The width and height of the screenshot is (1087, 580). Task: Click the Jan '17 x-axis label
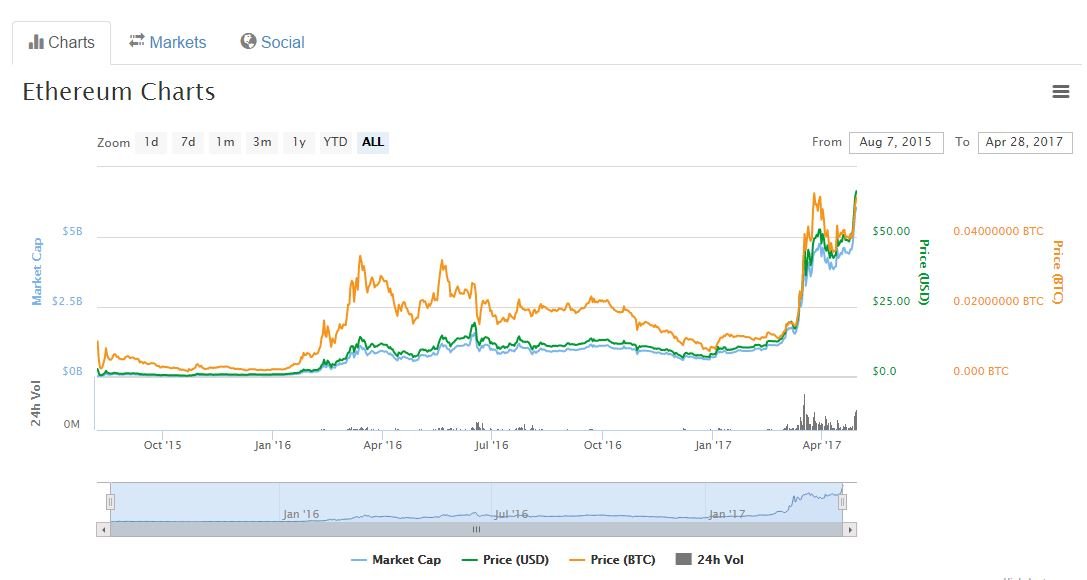click(713, 445)
